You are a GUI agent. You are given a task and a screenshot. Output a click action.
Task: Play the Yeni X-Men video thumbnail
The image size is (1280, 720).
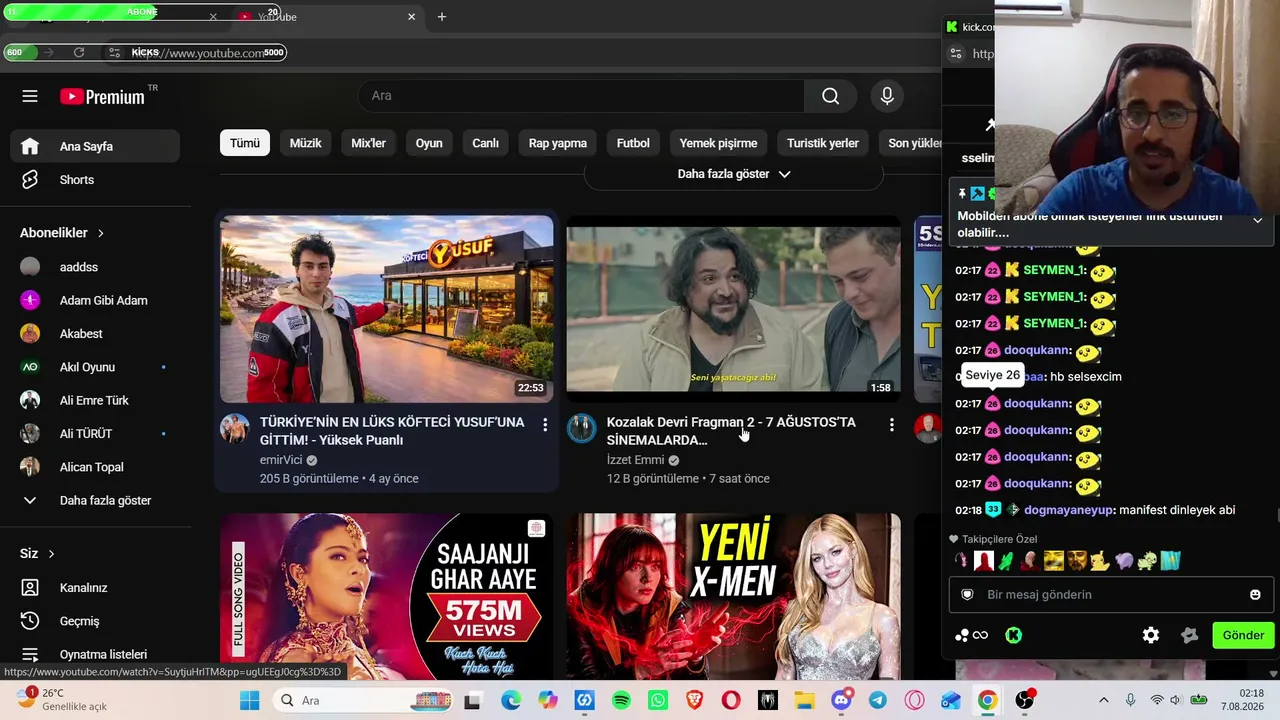point(734,597)
